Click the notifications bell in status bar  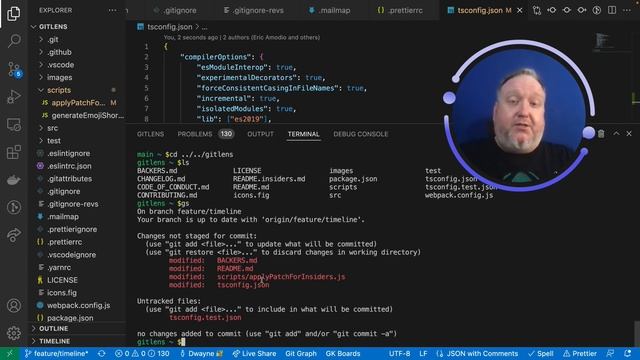point(628,353)
